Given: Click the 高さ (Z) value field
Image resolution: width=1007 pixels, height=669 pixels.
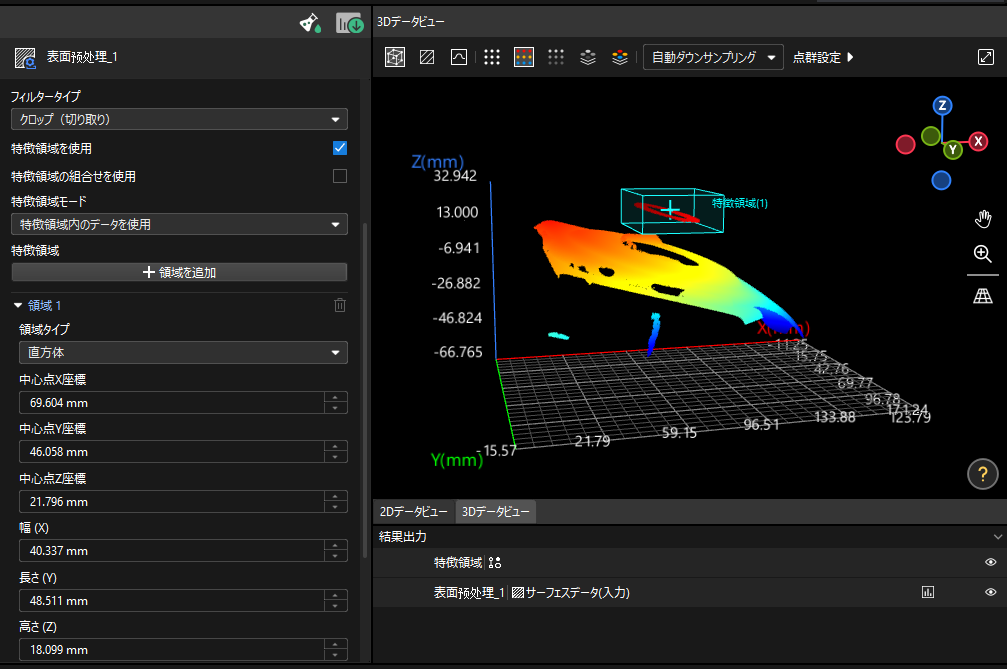Looking at the screenshot, I should click(x=171, y=650).
